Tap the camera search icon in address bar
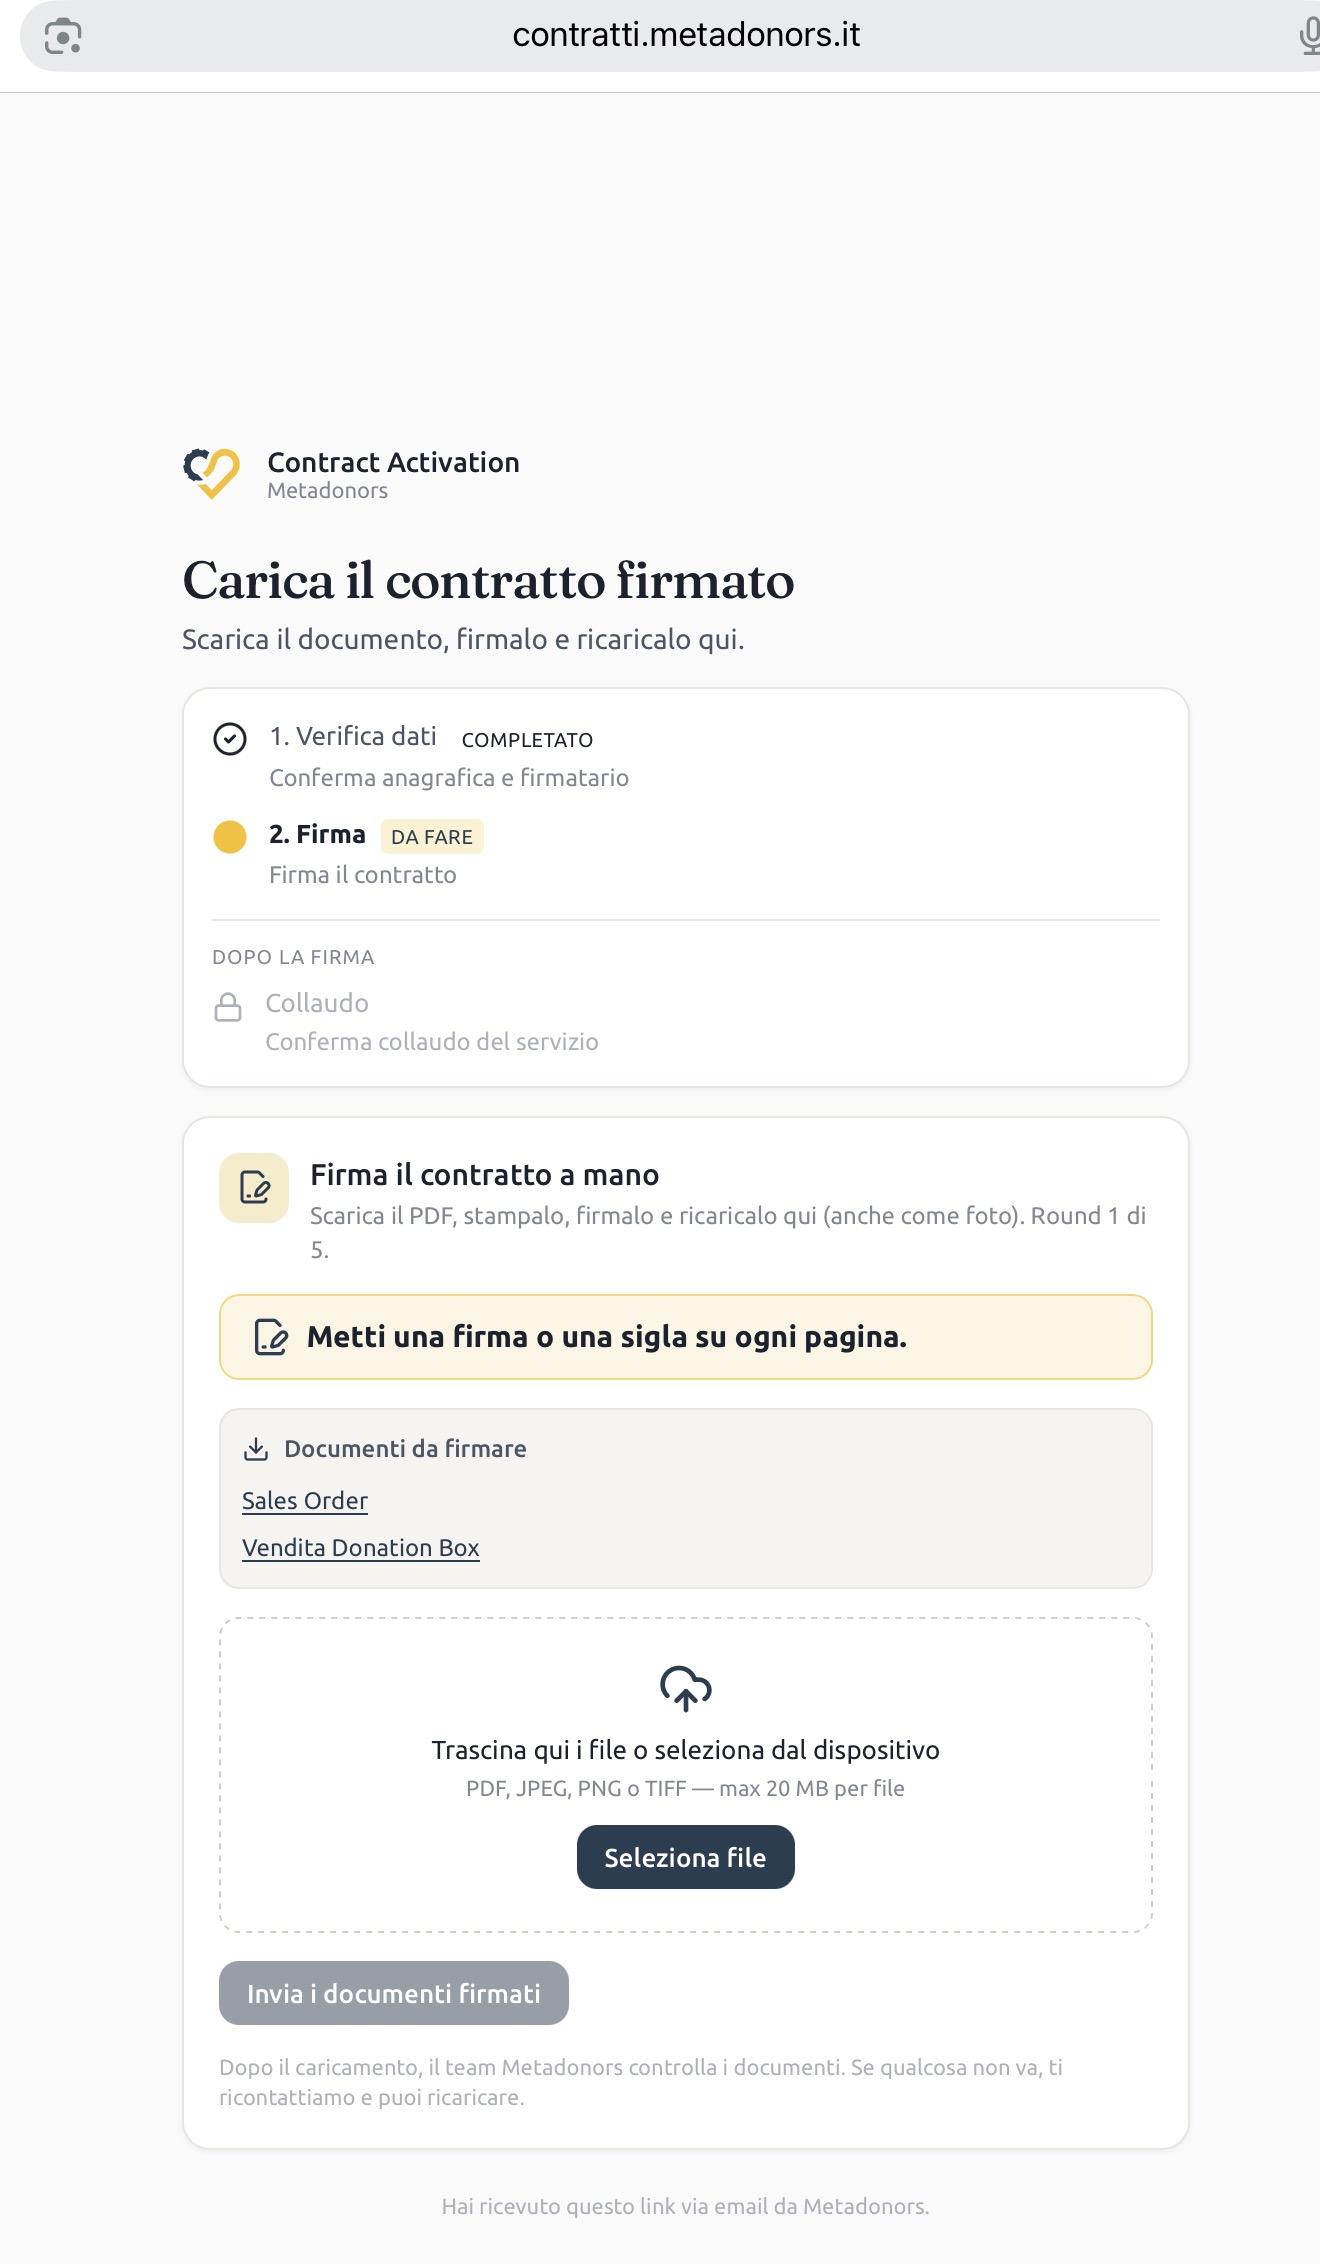This screenshot has height=2264, width=1320. coord(63,37)
